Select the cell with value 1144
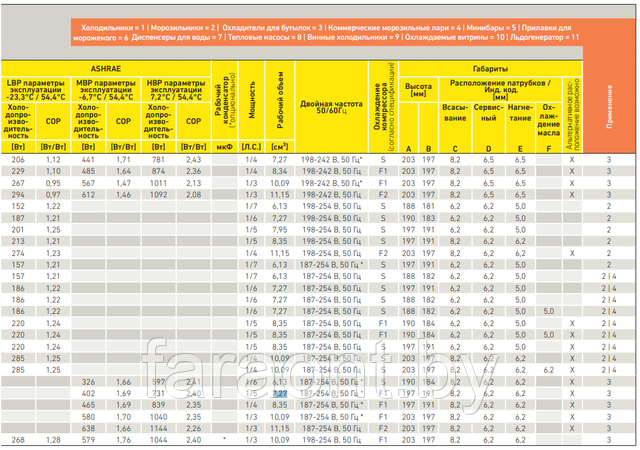The width and height of the screenshot is (640, 450). coord(158,439)
